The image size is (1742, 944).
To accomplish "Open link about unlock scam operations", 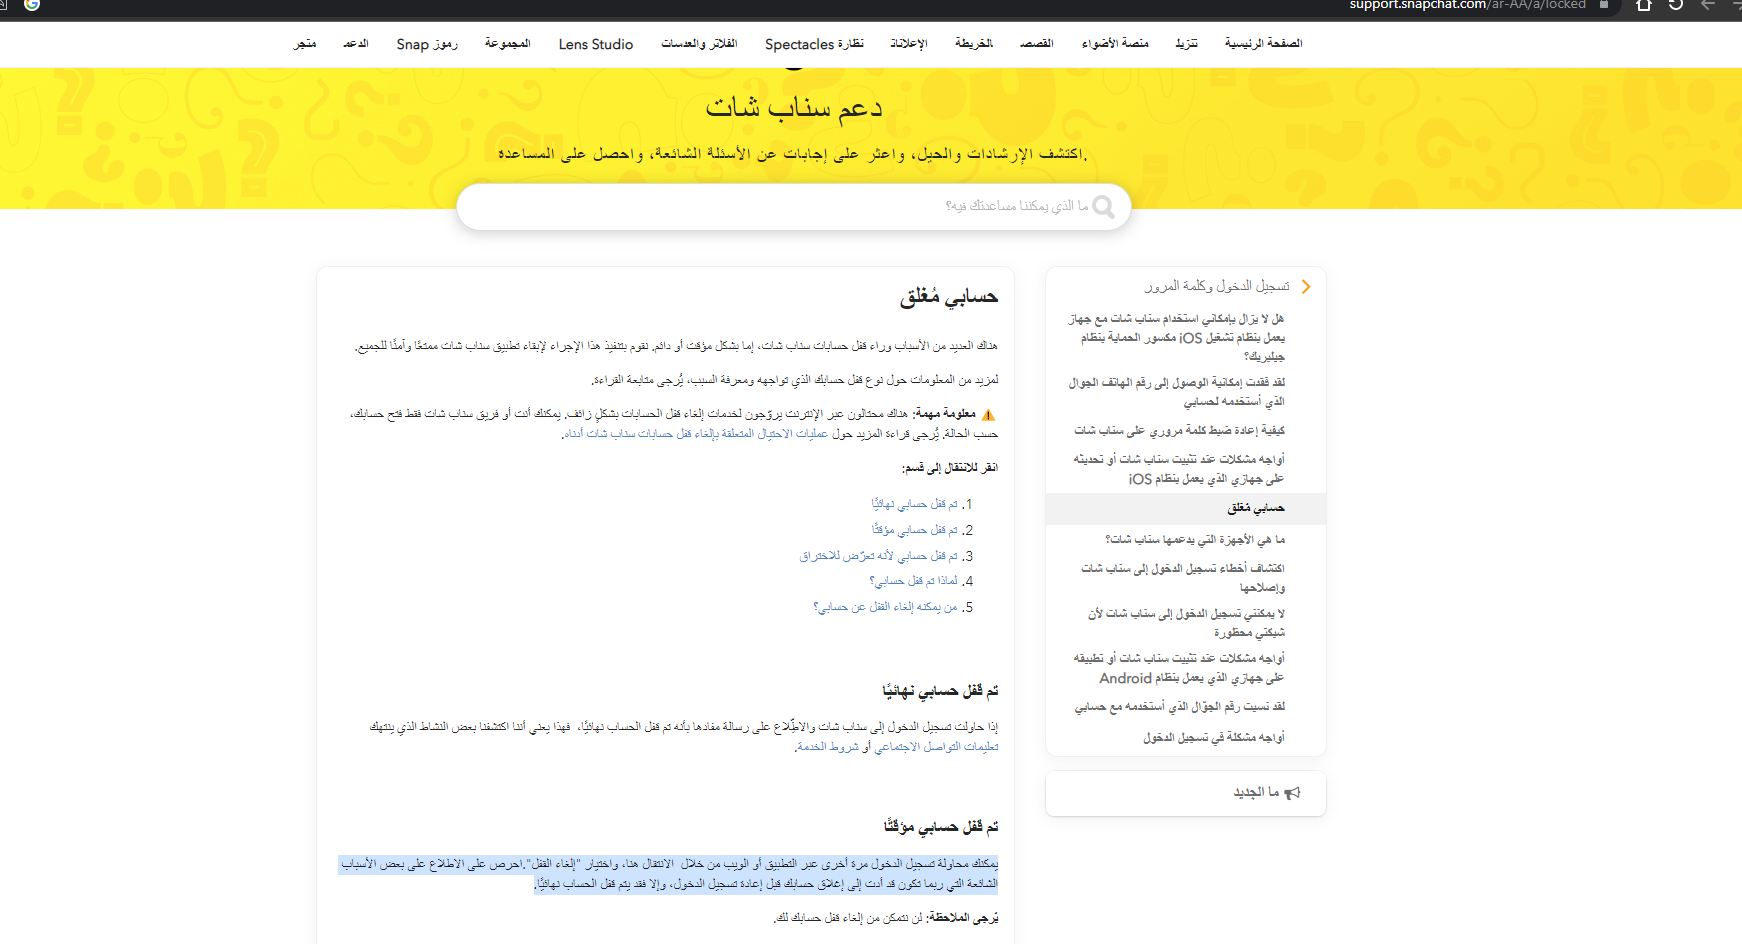I will (695, 434).
